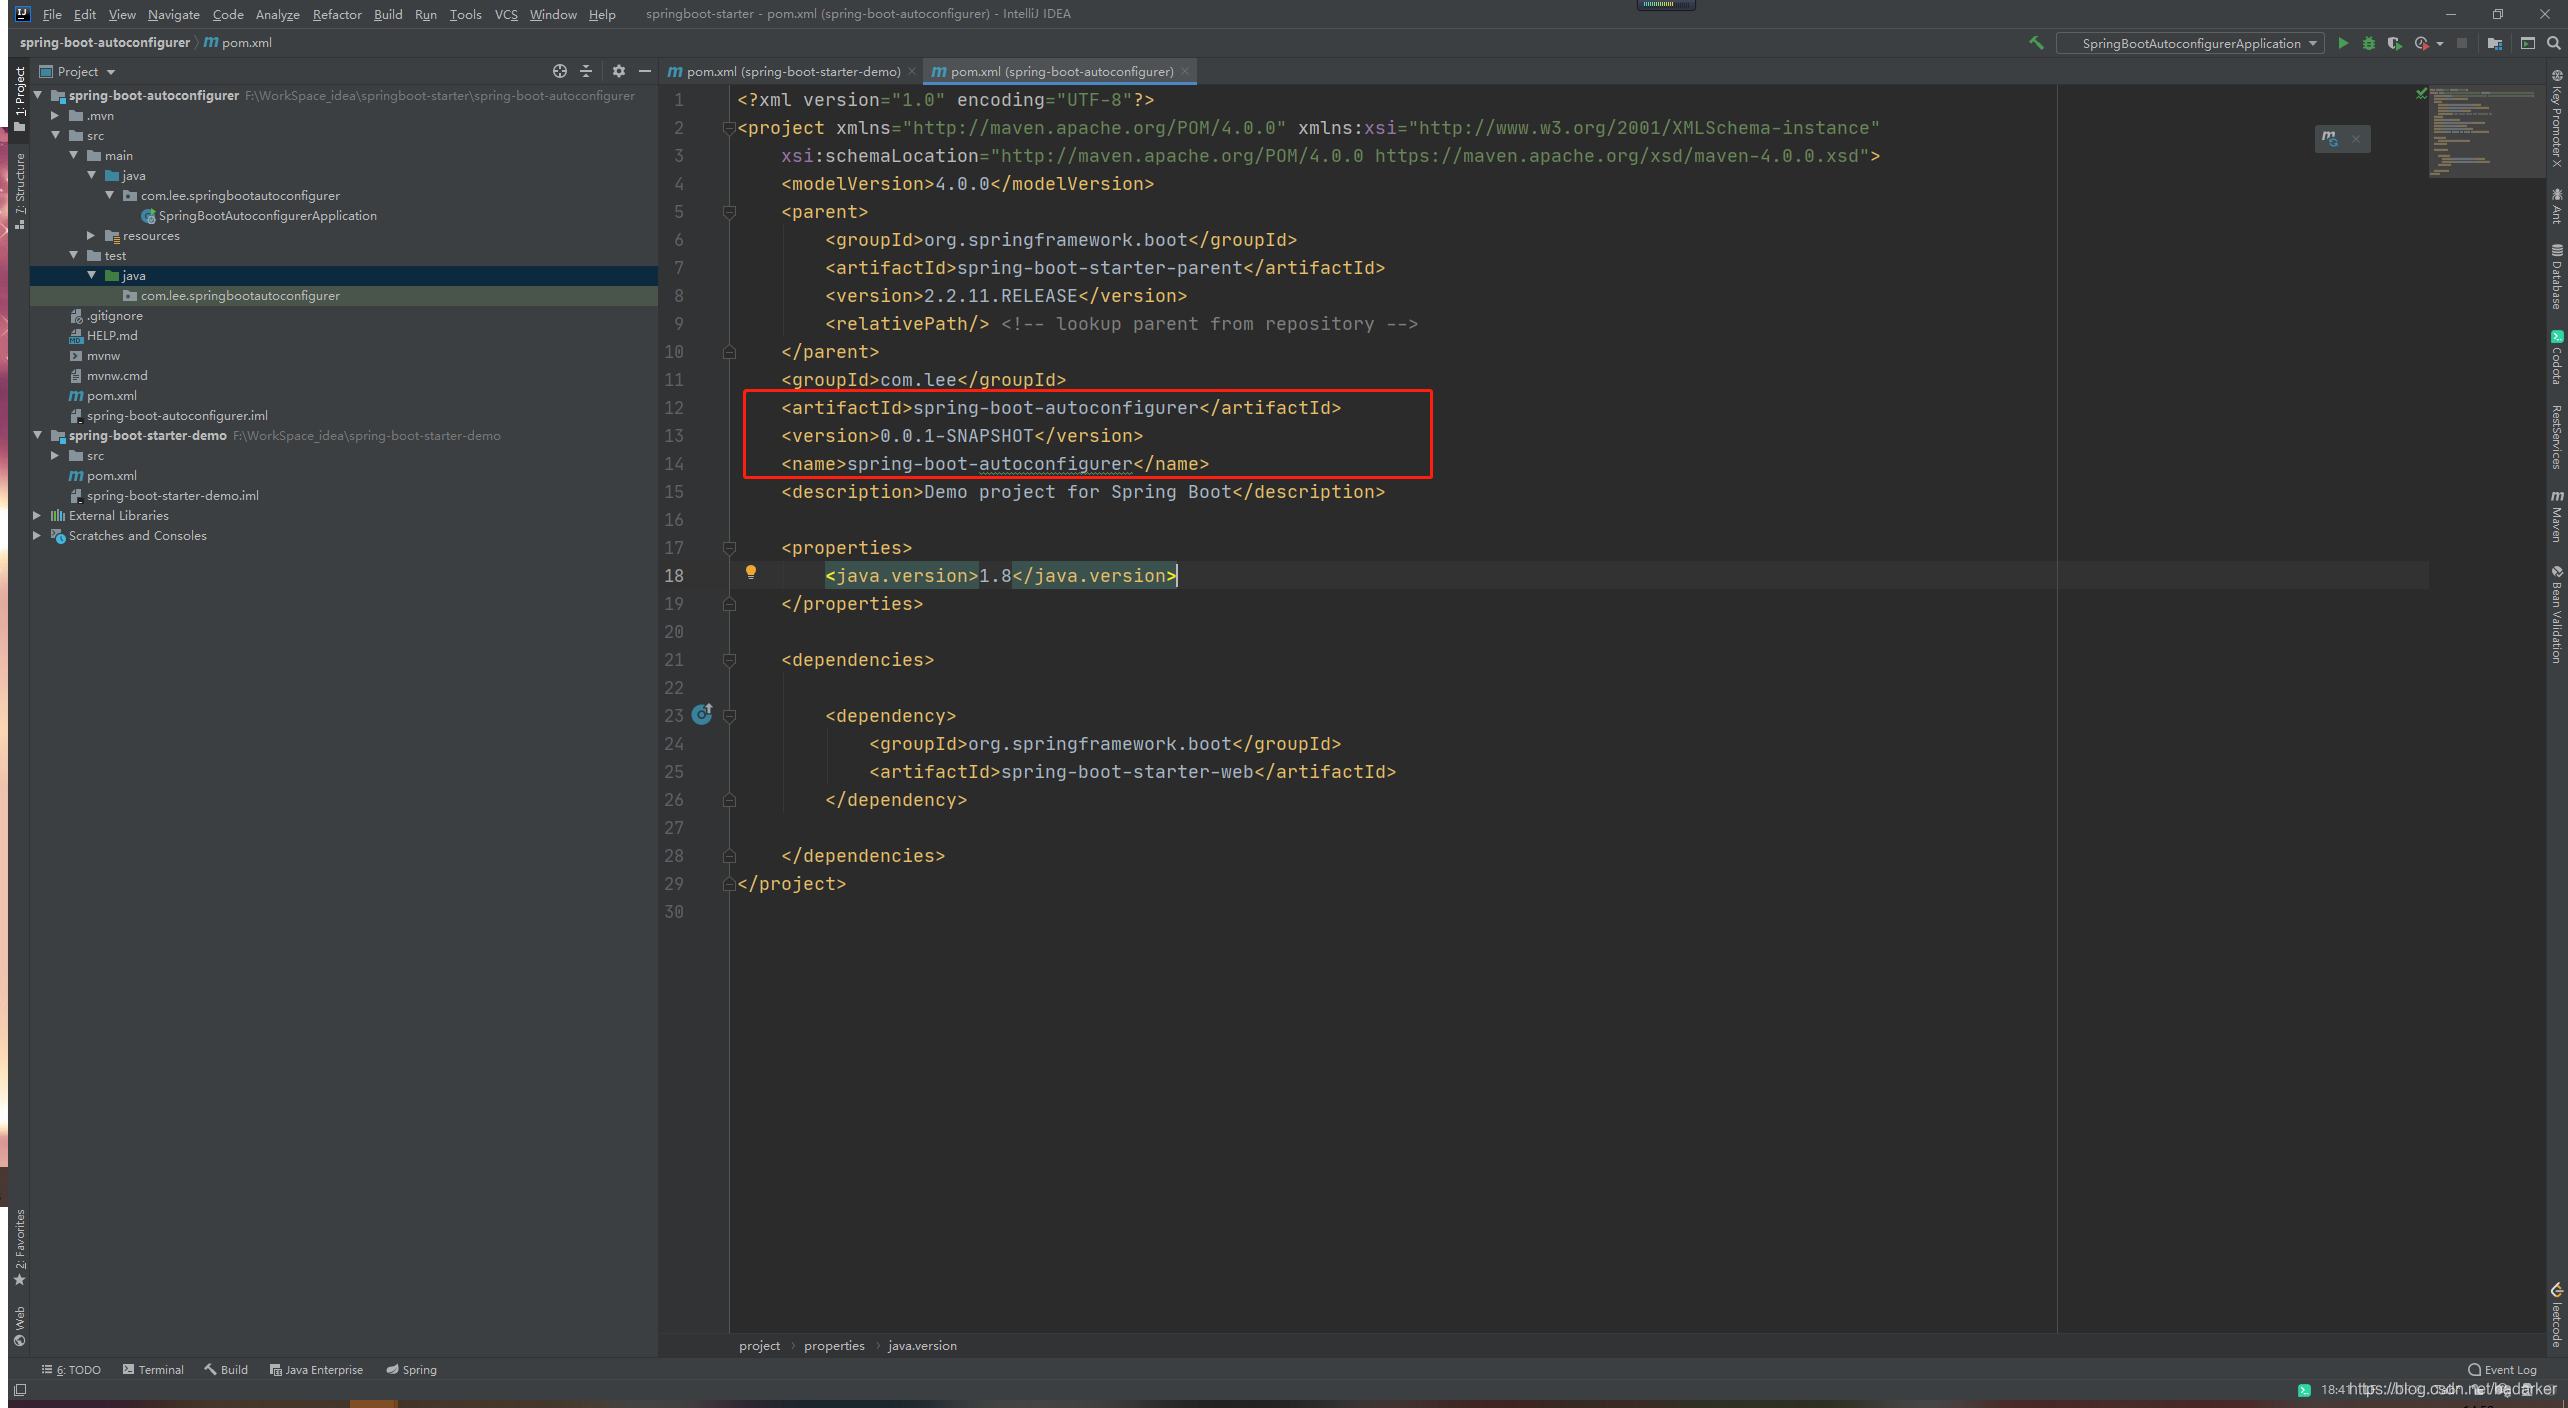Screen dimensions: 2568x1408
Task: Open the Spring tool window button
Action: point(411,1369)
